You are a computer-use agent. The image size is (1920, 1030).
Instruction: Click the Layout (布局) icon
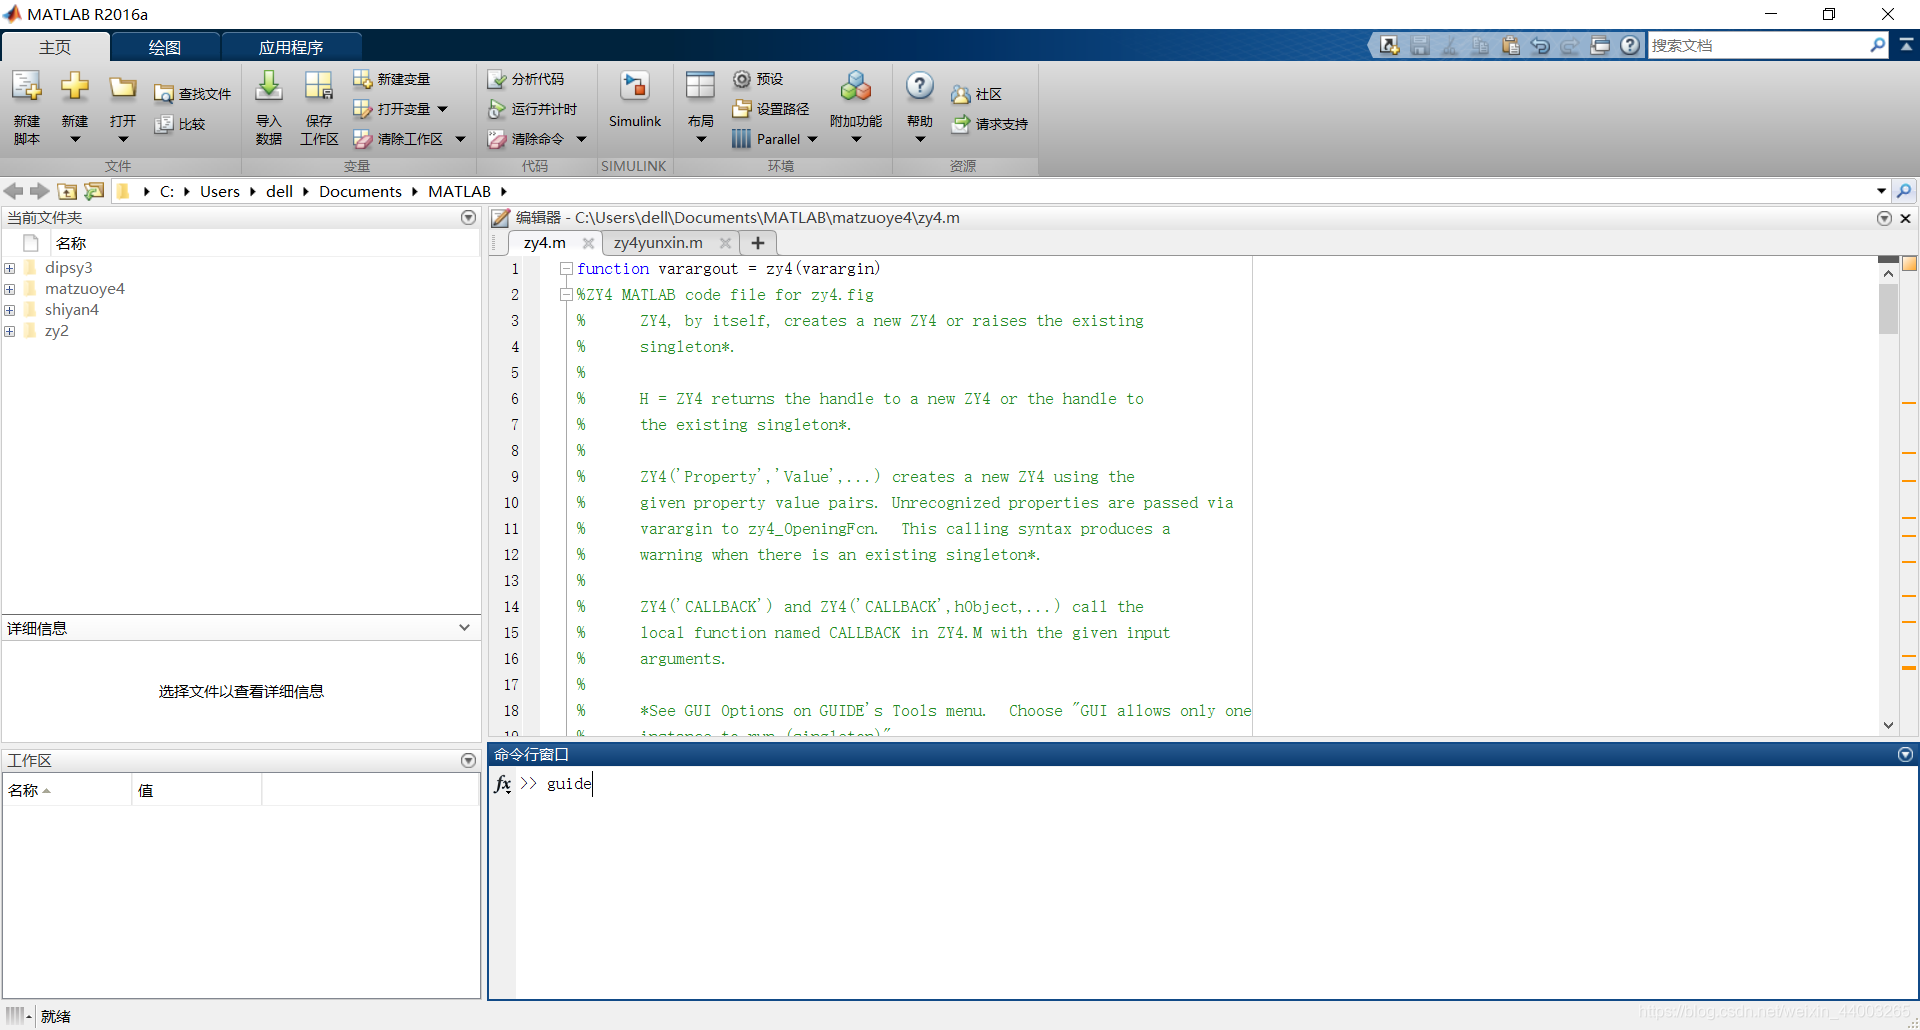(x=700, y=87)
